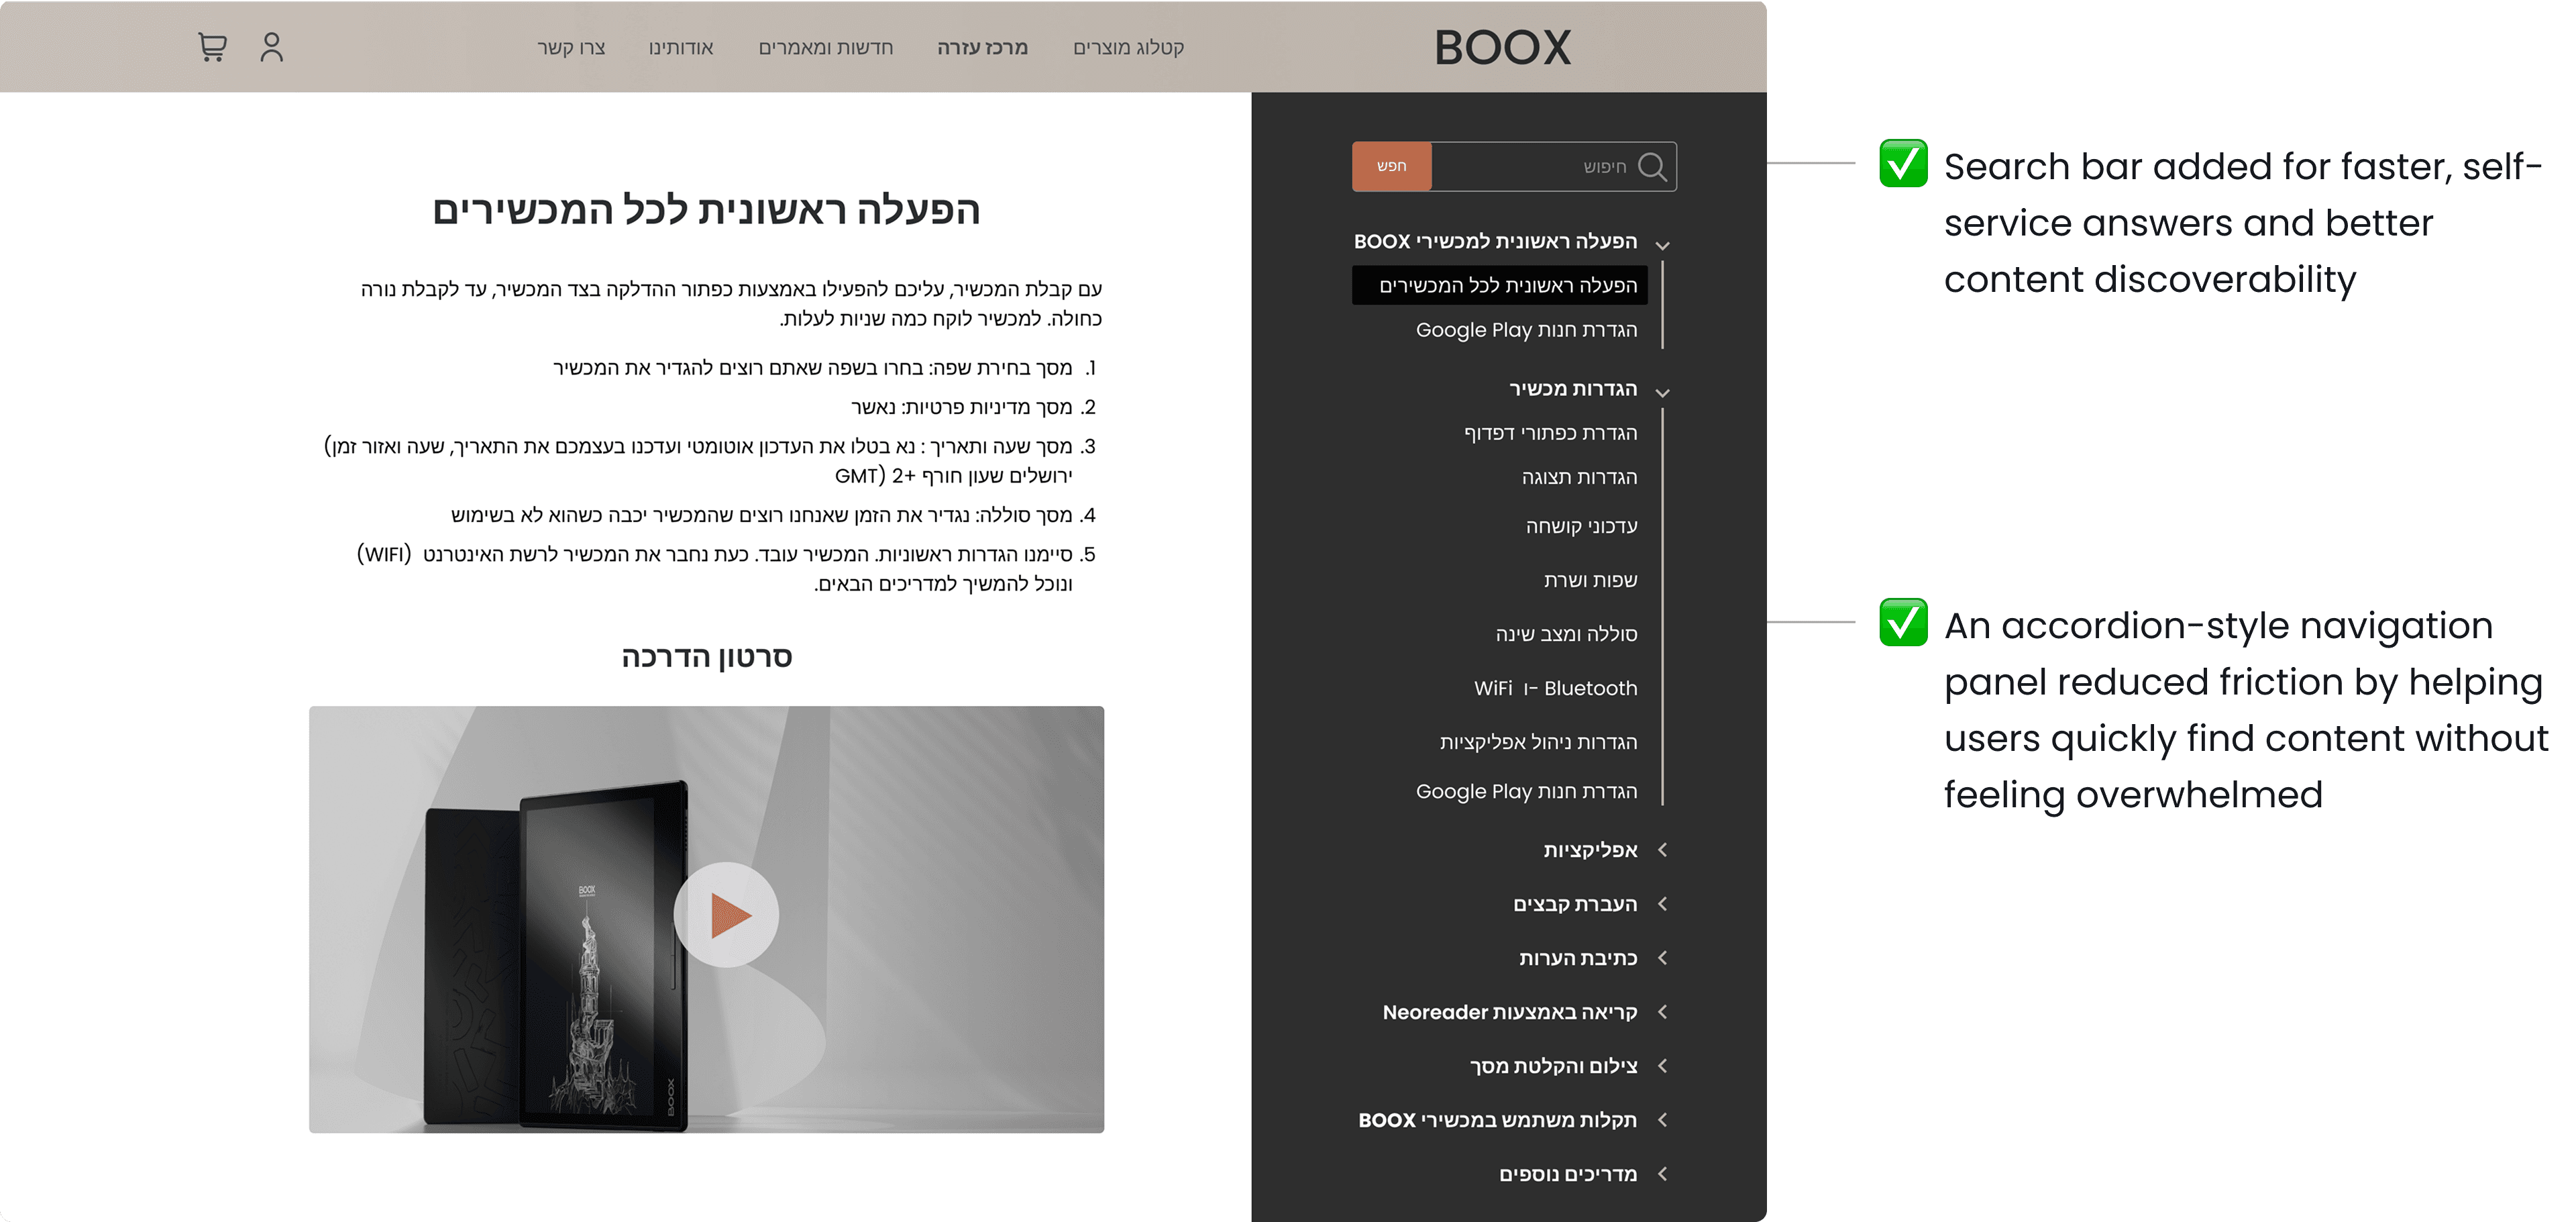Go to the BOOX logo homepage
Screen dimensions: 2576x1222
(1502, 47)
